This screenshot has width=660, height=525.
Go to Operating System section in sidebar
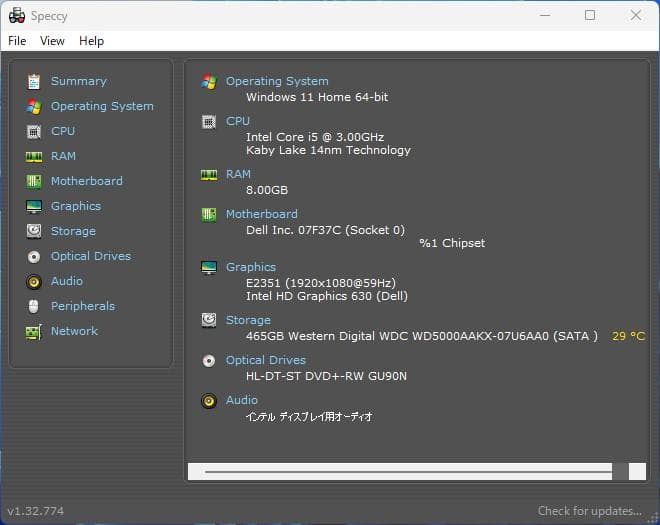pos(102,106)
